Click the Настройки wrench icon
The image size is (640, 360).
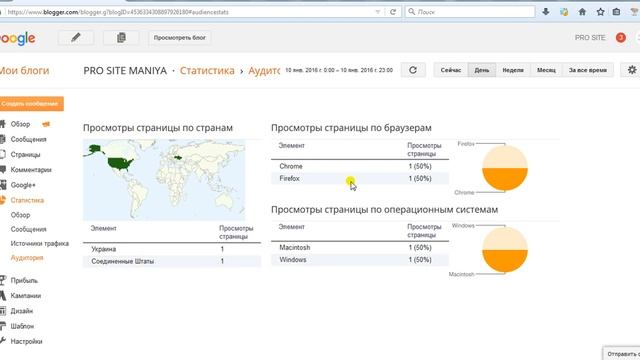[2, 341]
